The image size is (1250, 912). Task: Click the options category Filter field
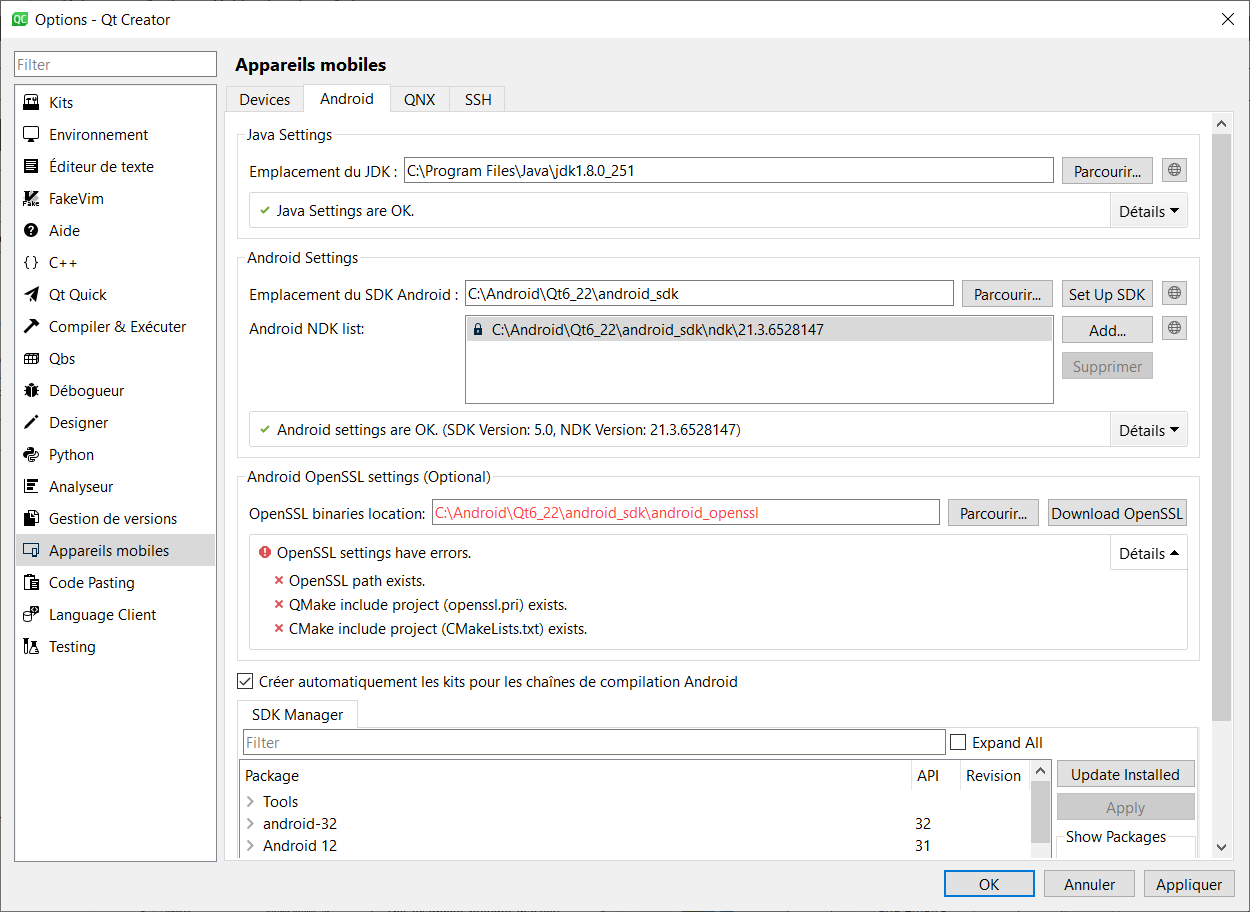115,64
